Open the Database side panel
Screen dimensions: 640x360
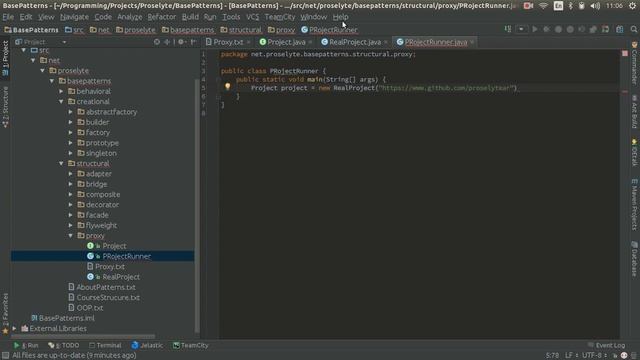click(634, 259)
